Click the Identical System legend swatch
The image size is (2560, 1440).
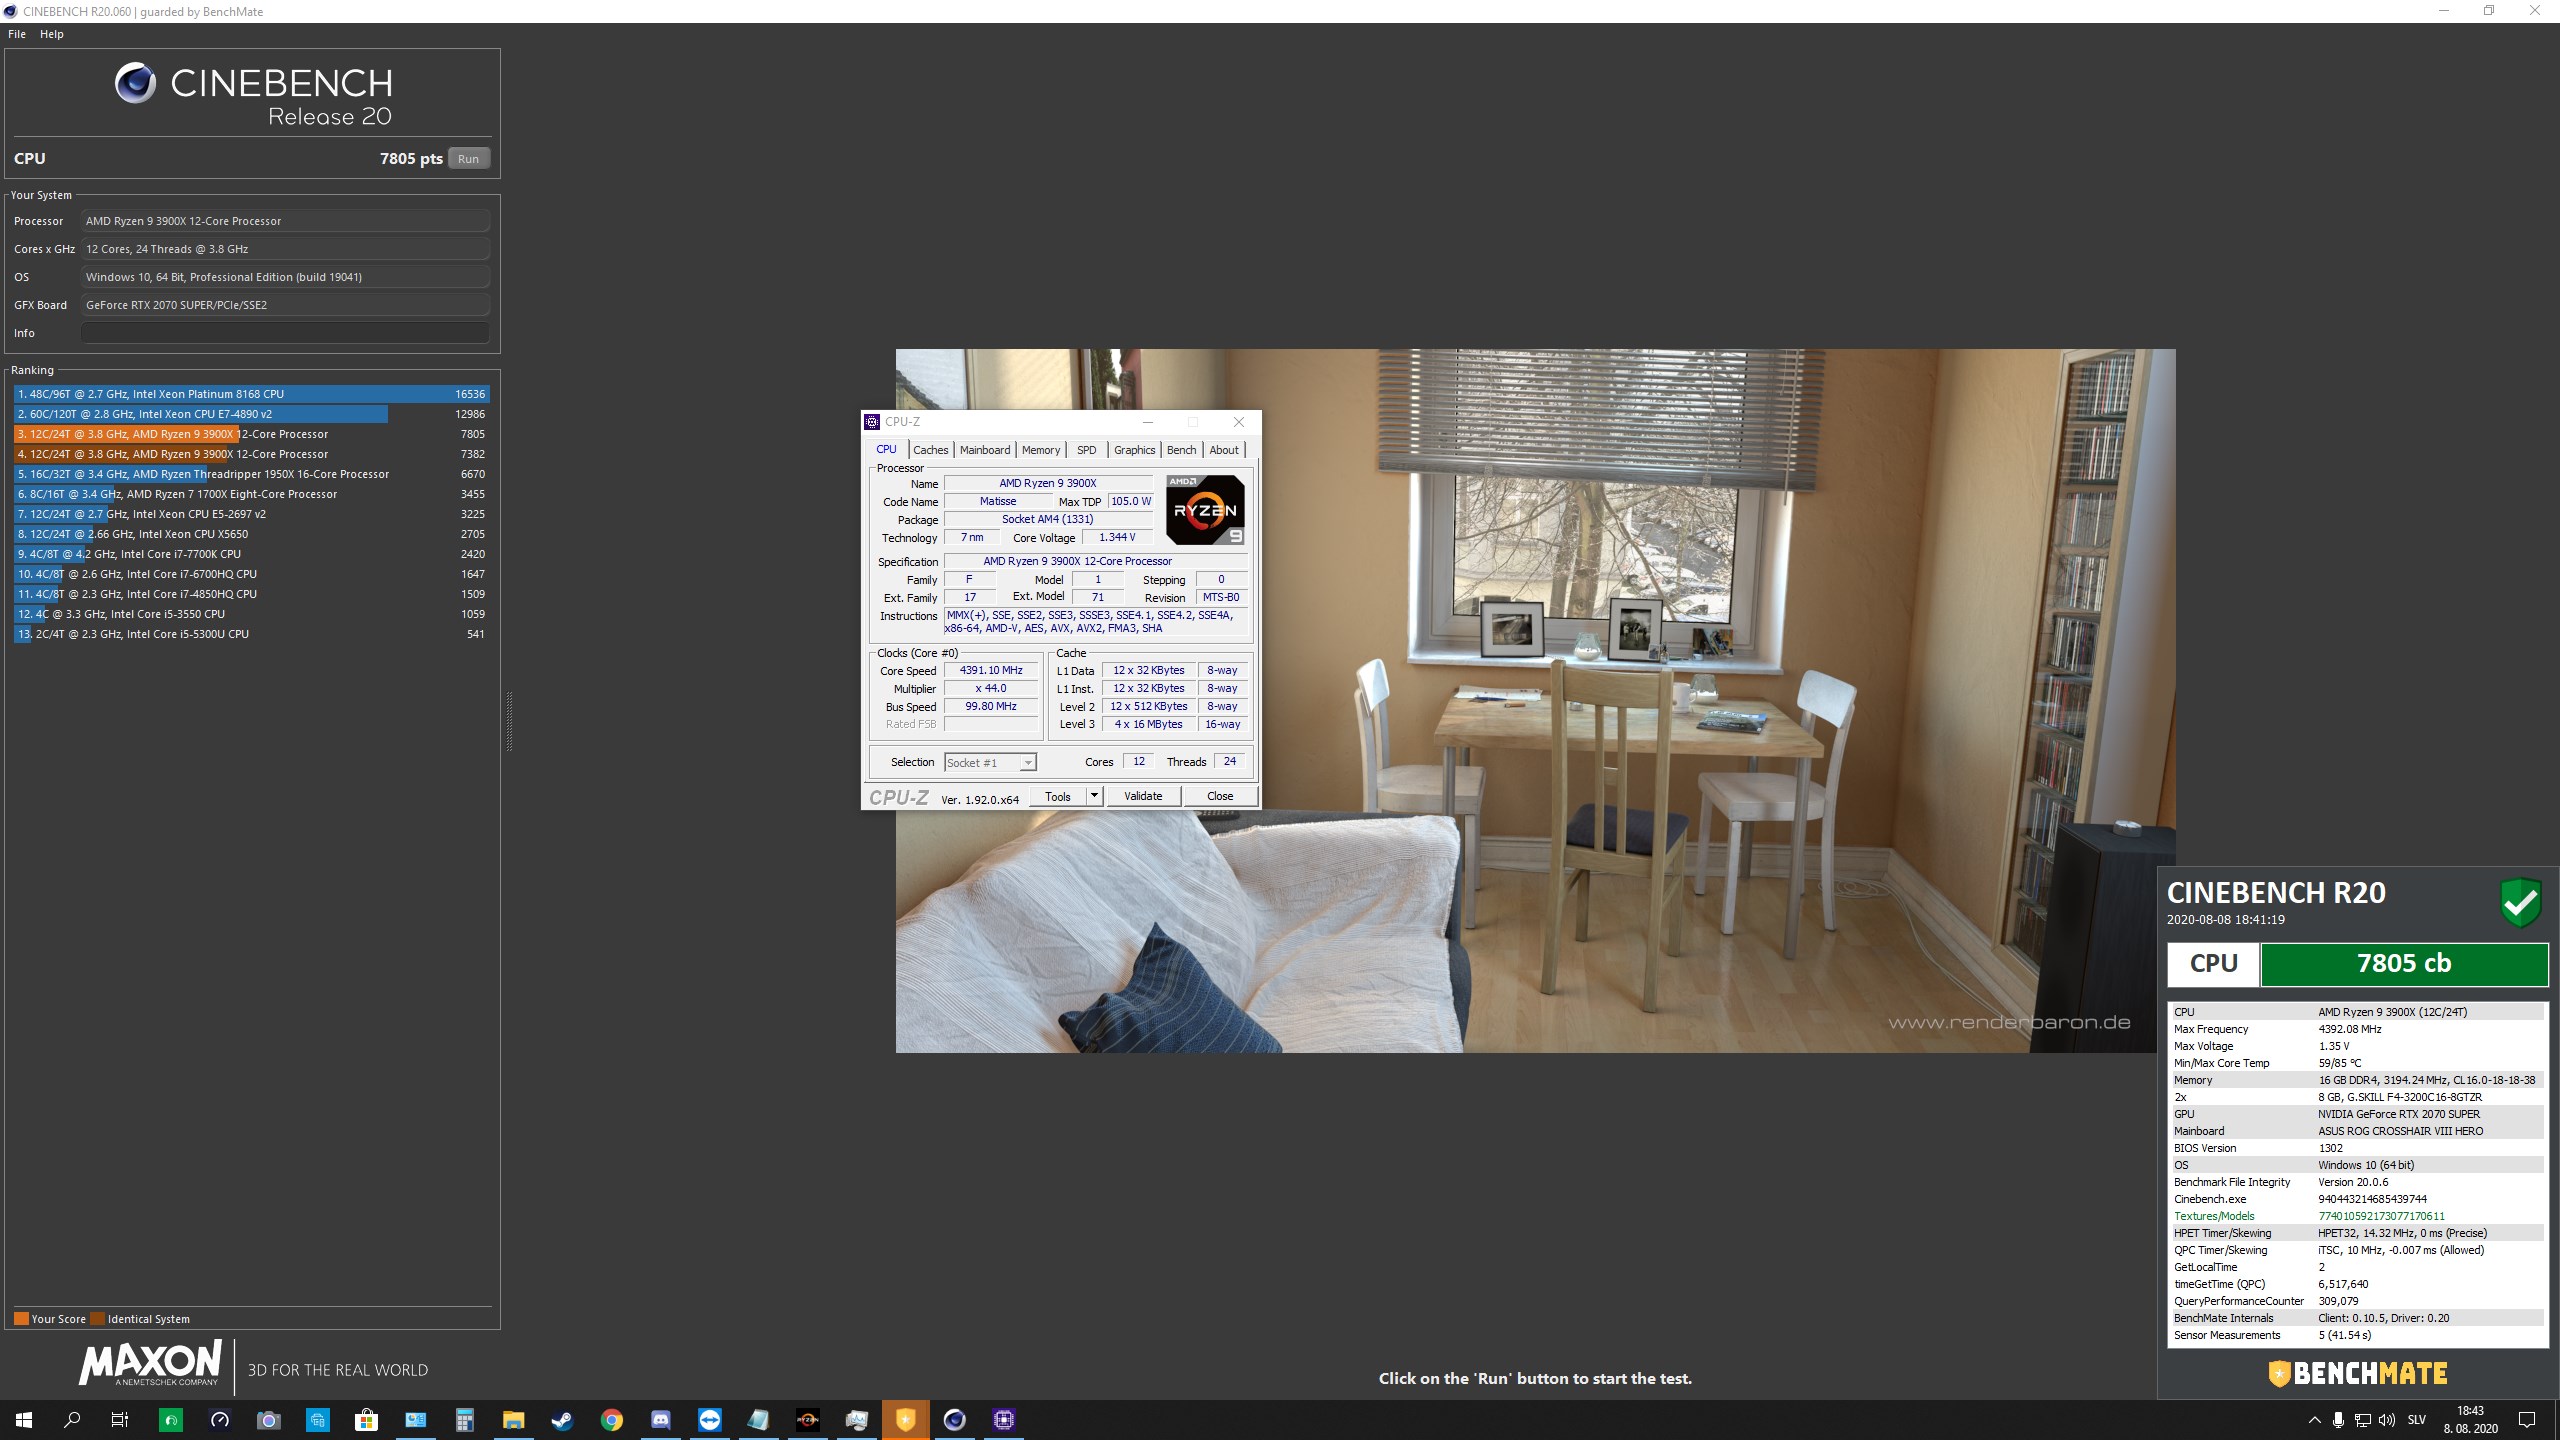97,1319
